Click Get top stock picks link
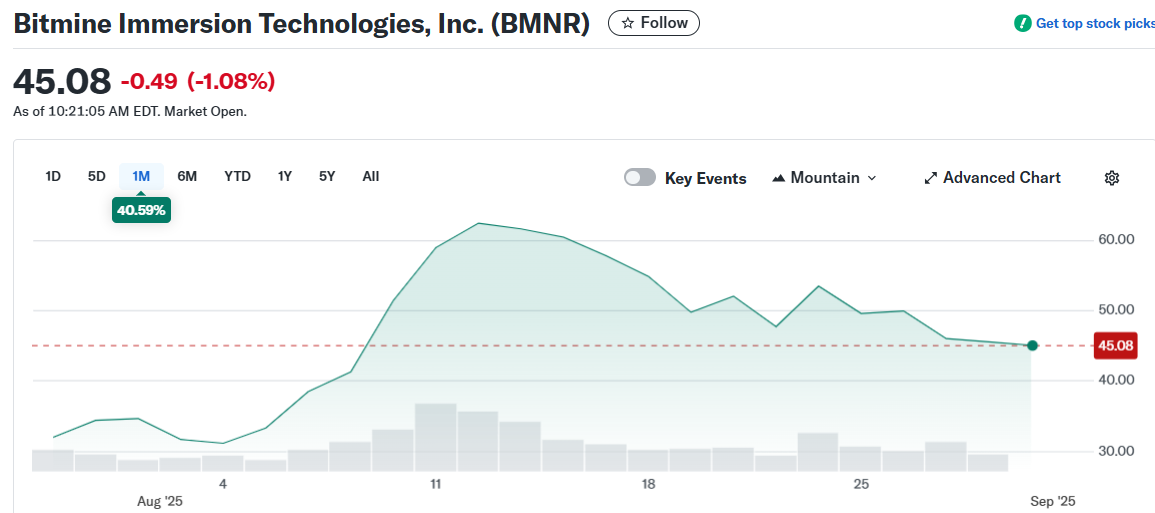Screen dimensions: 1155x513 1095,24
